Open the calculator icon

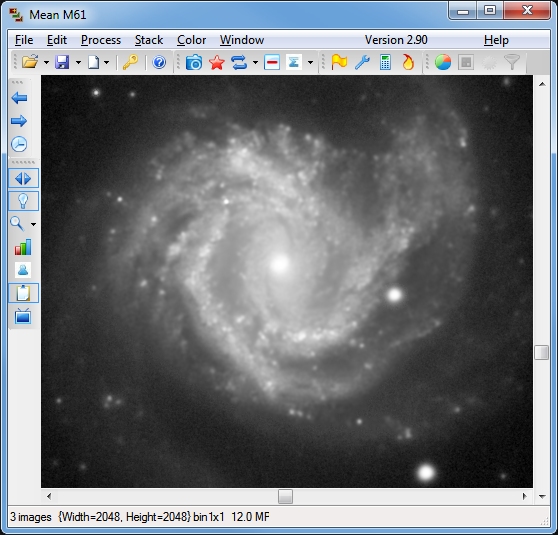click(x=385, y=63)
